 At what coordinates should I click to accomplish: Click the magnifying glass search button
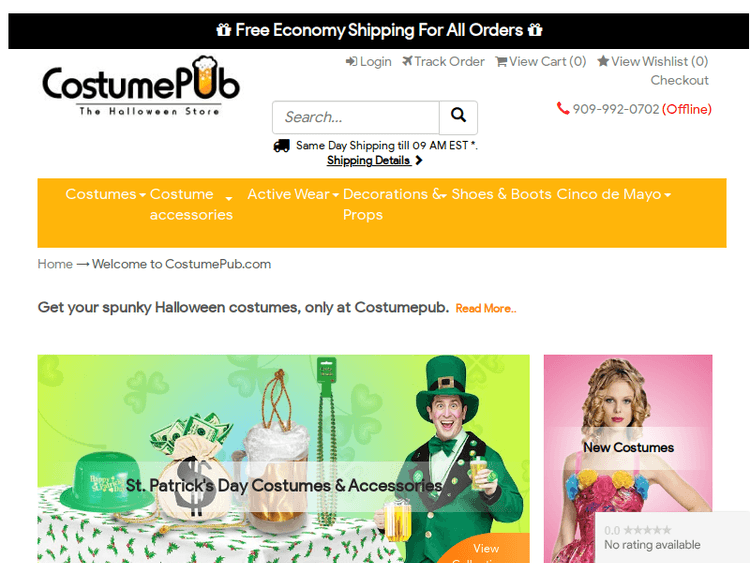[458, 117]
